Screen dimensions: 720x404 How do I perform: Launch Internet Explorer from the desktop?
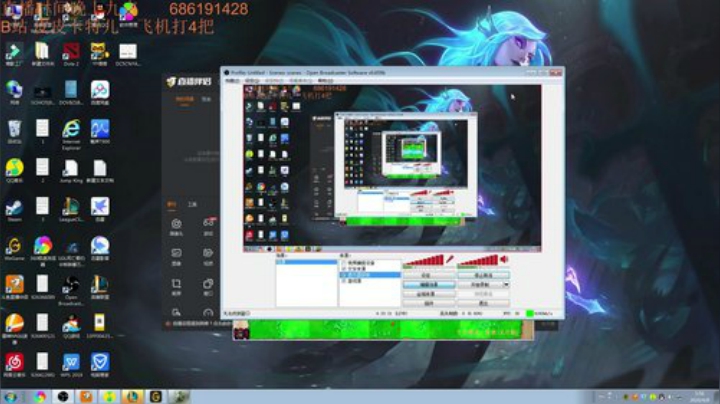[71, 133]
